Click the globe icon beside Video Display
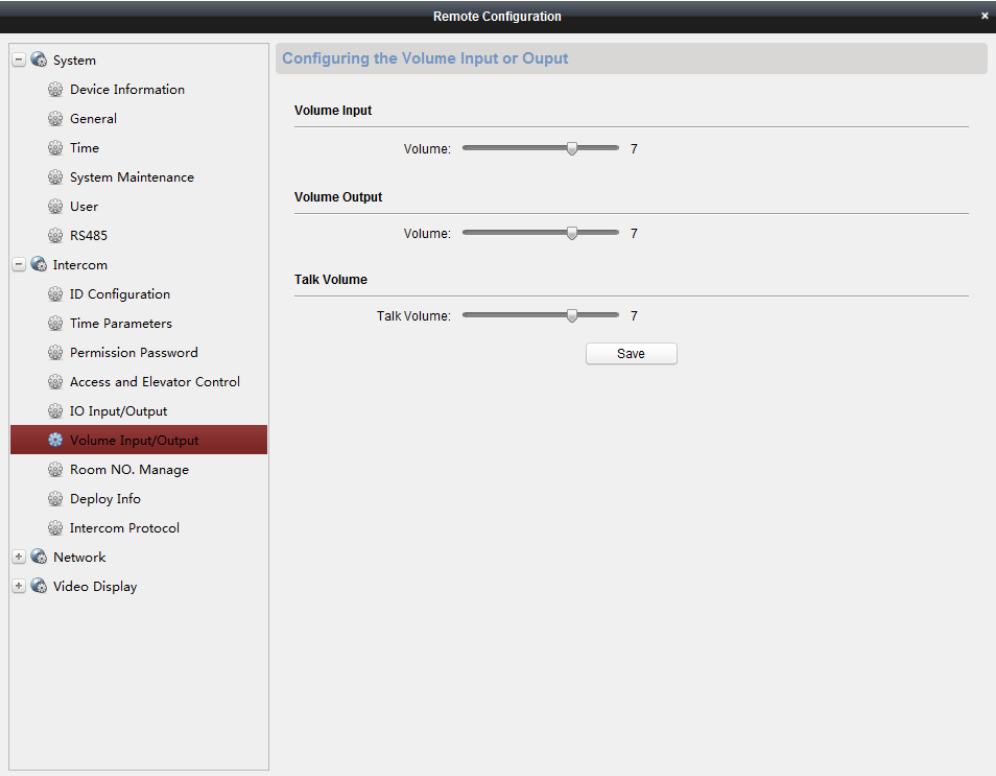 (x=39, y=586)
